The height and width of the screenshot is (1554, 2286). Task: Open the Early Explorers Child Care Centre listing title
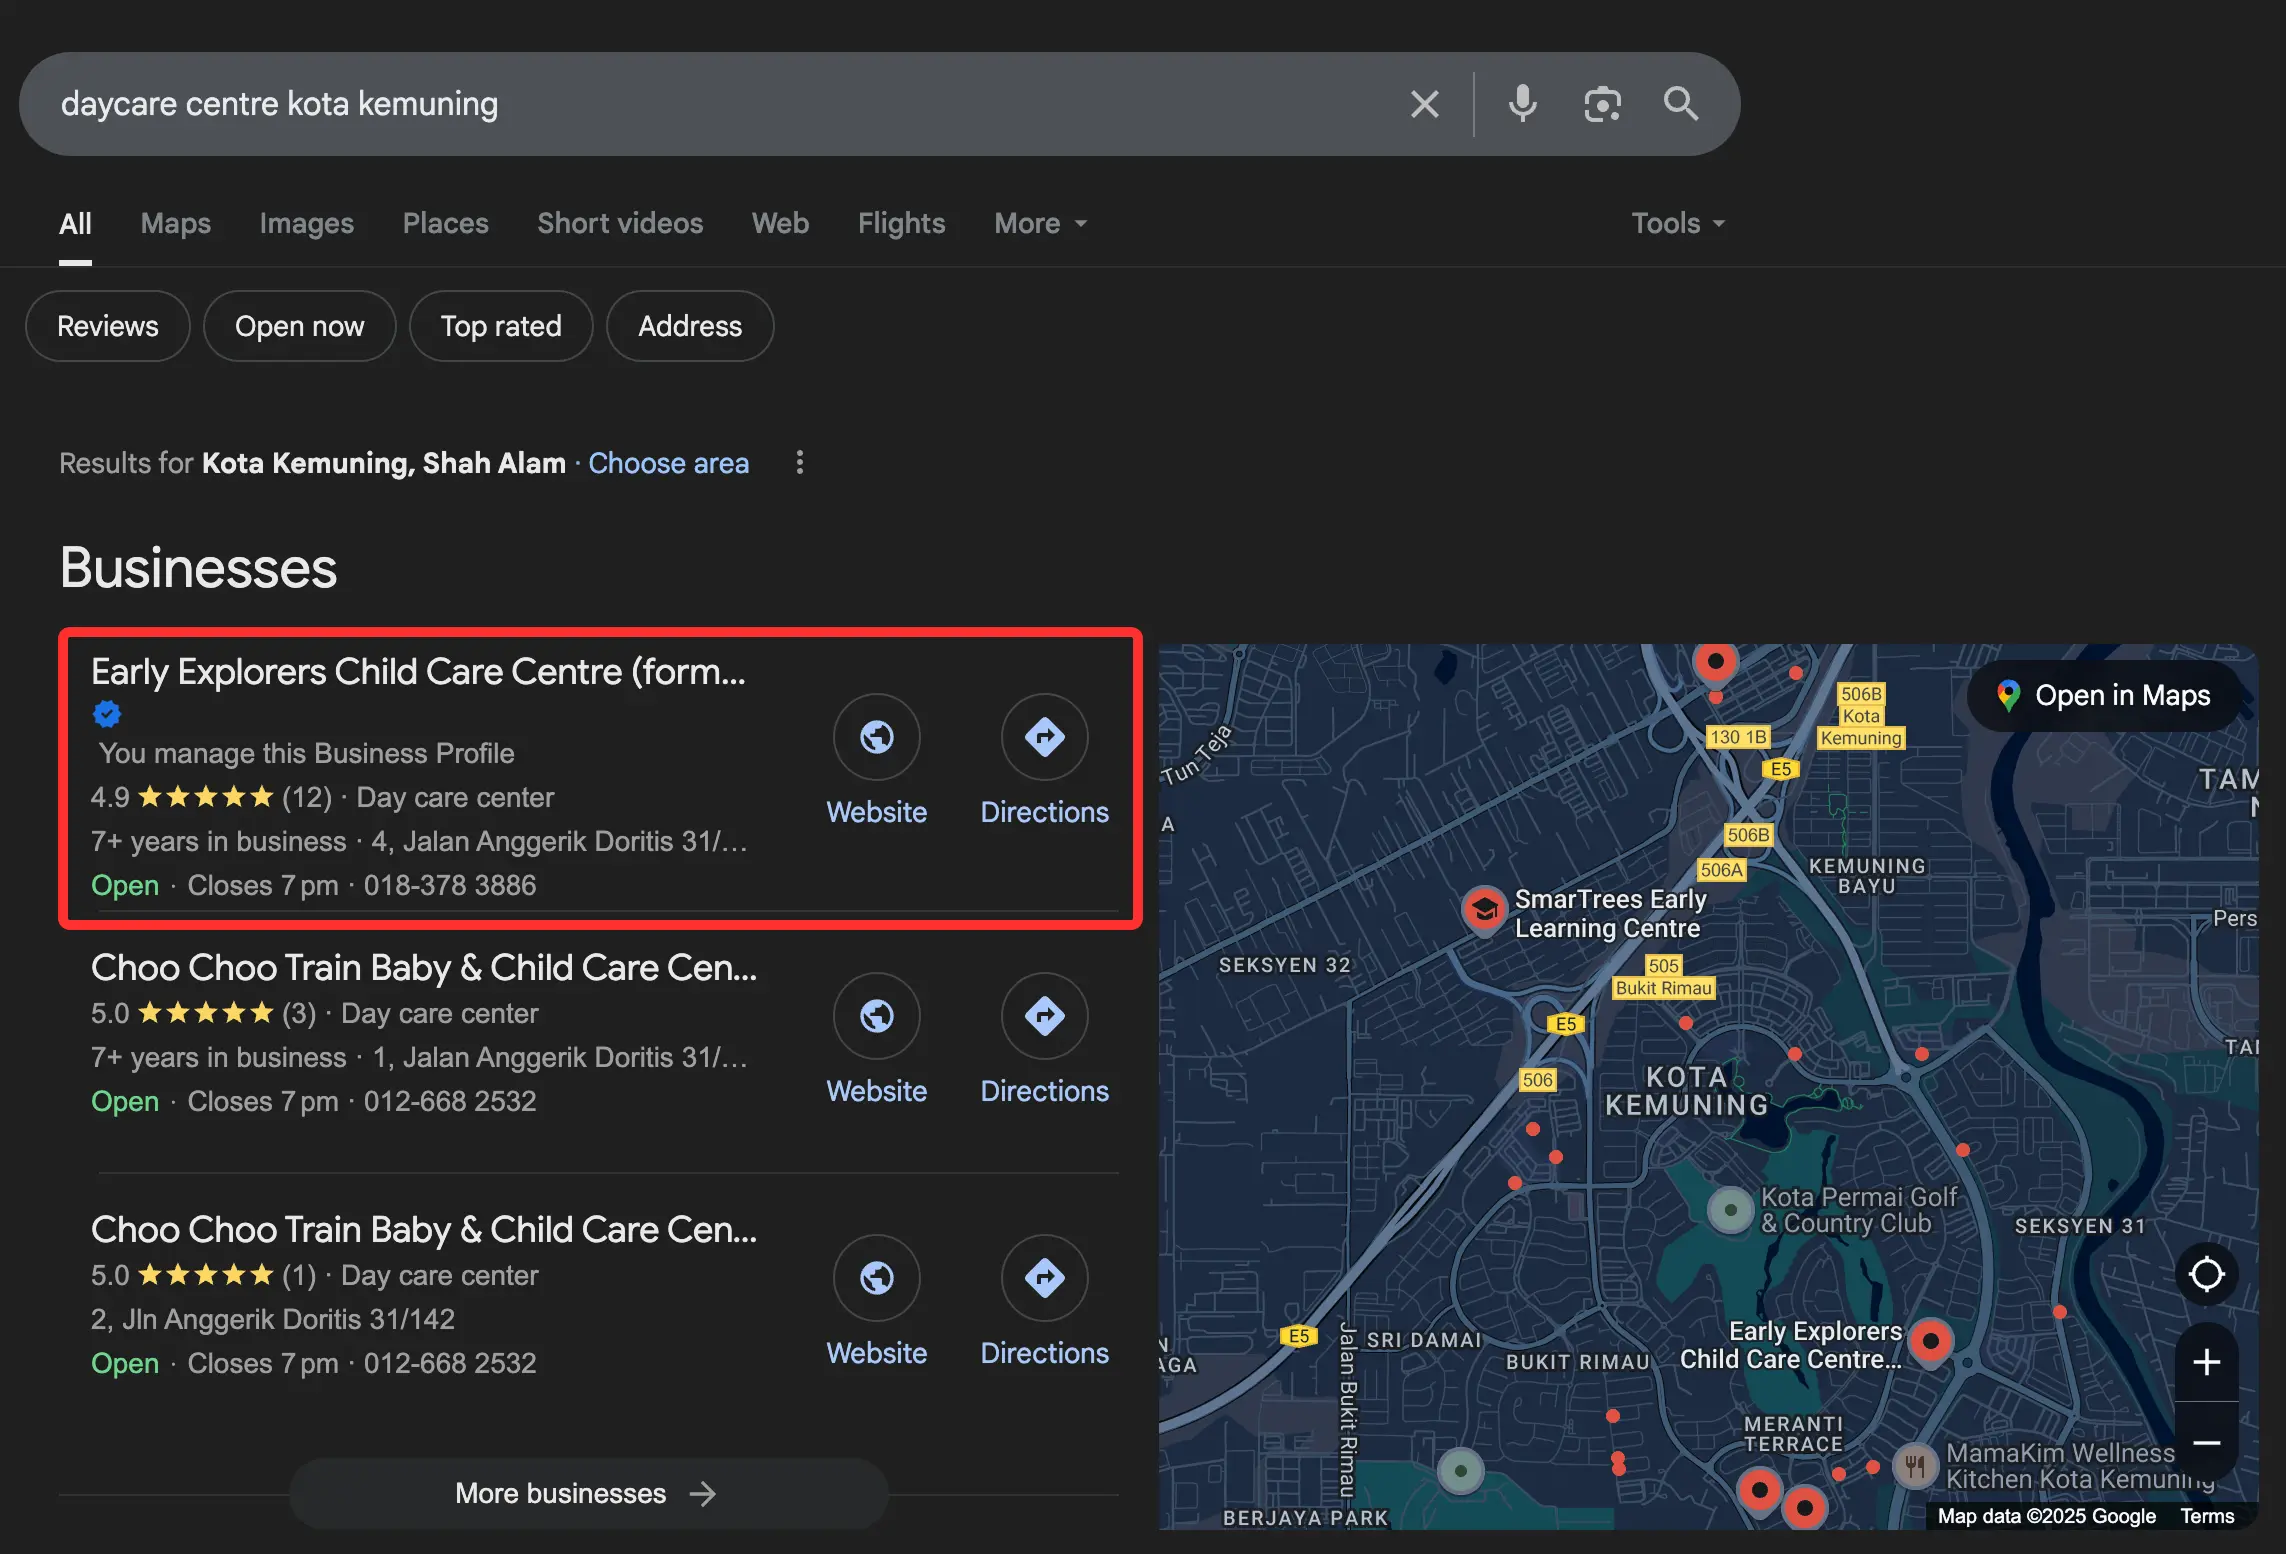click(418, 672)
